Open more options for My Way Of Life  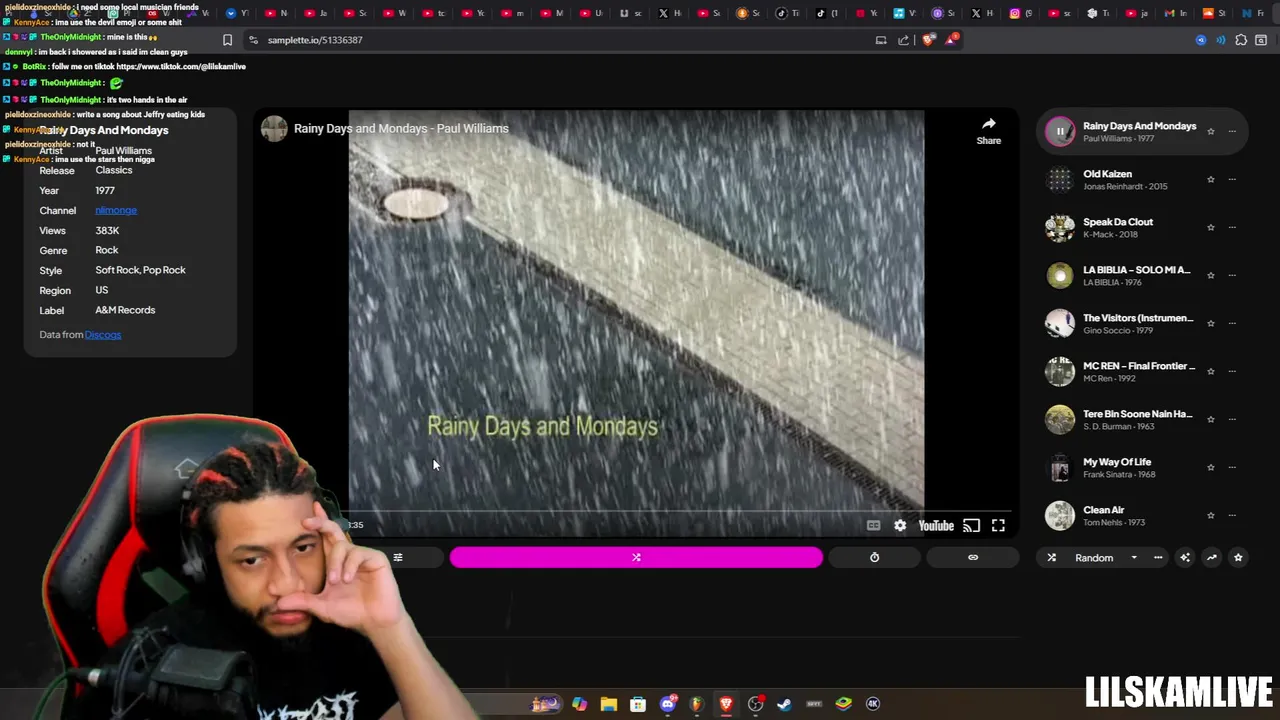point(1232,467)
